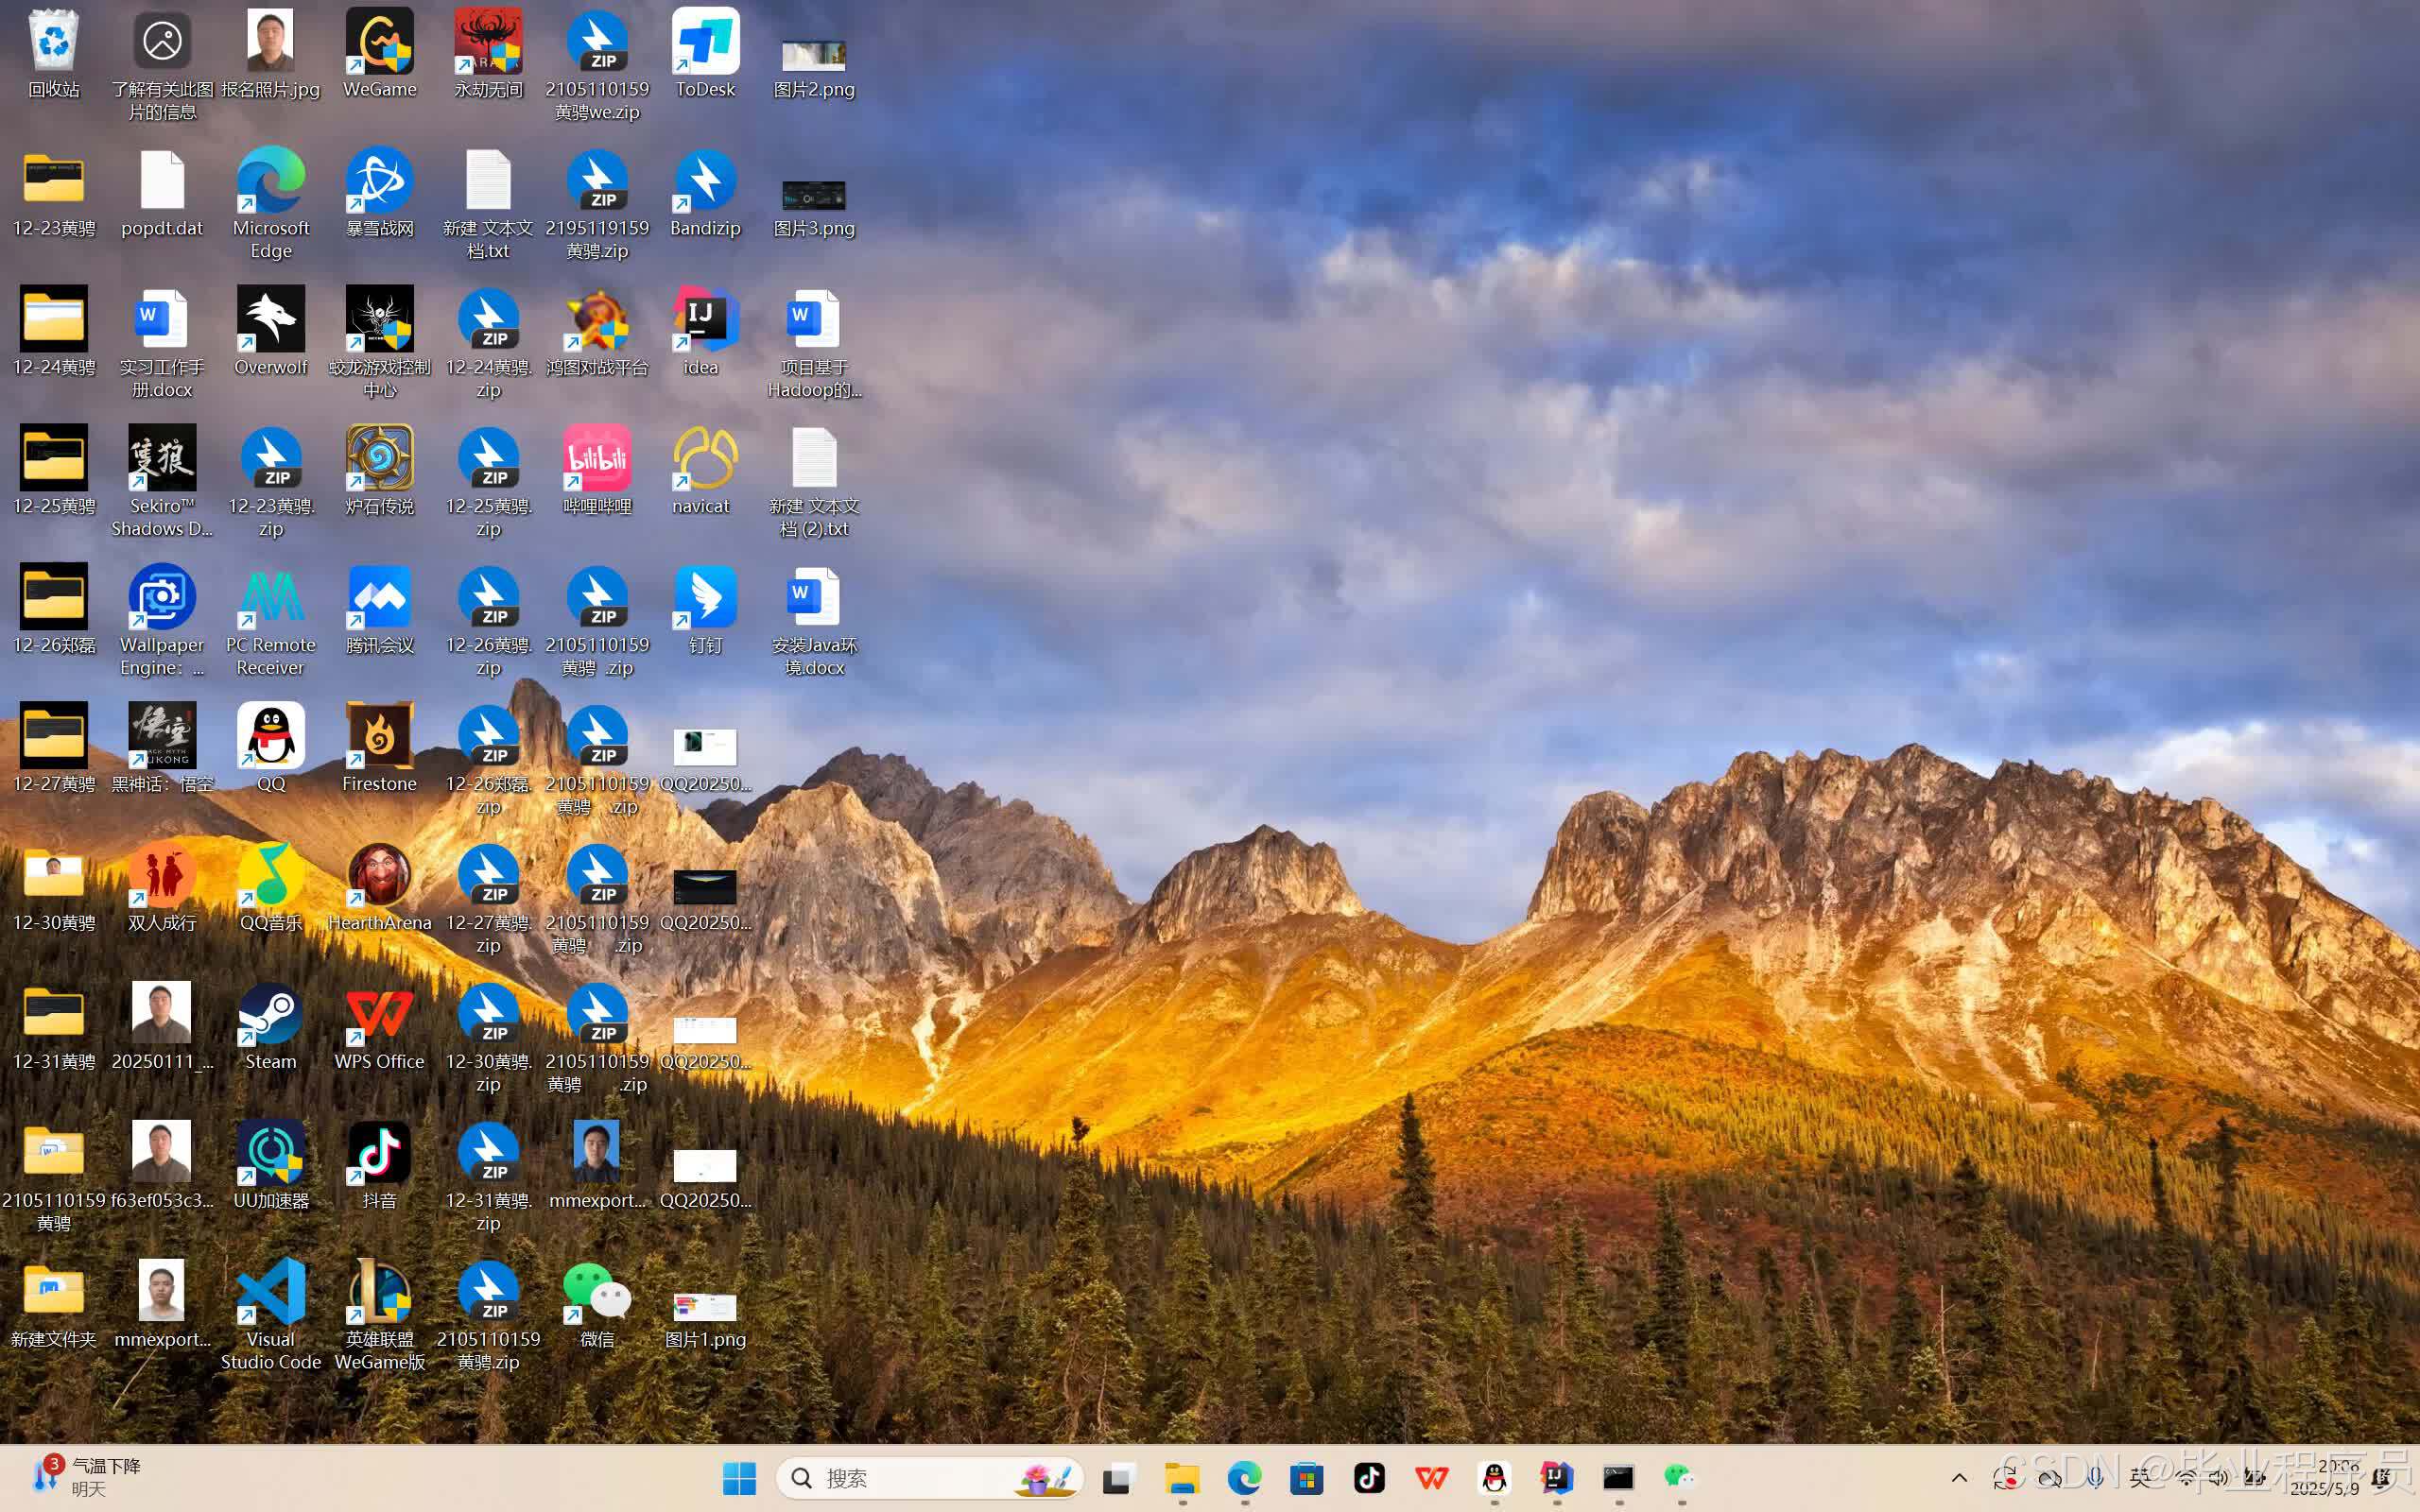The width and height of the screenshot is (2420, 1512).
Task: Click the taskbar 搜索 search box
Action: pyautogui.click(x=929, y=1478)
